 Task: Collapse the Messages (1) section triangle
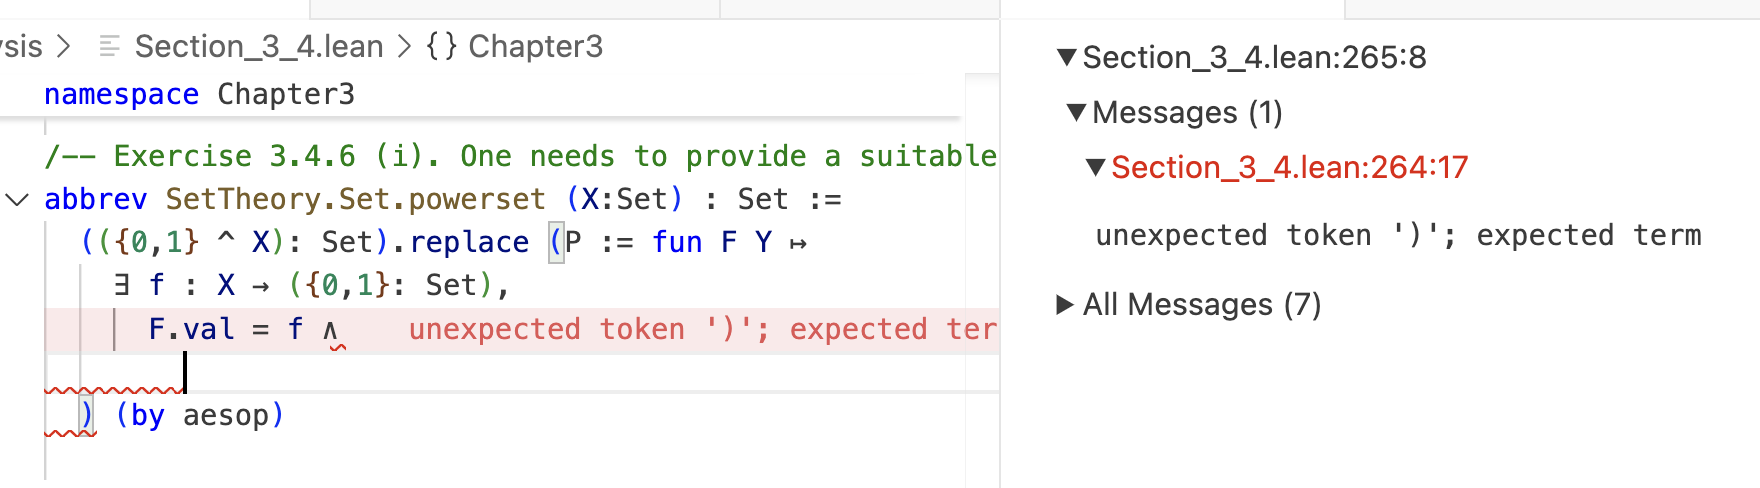[x=1076, y=112]
